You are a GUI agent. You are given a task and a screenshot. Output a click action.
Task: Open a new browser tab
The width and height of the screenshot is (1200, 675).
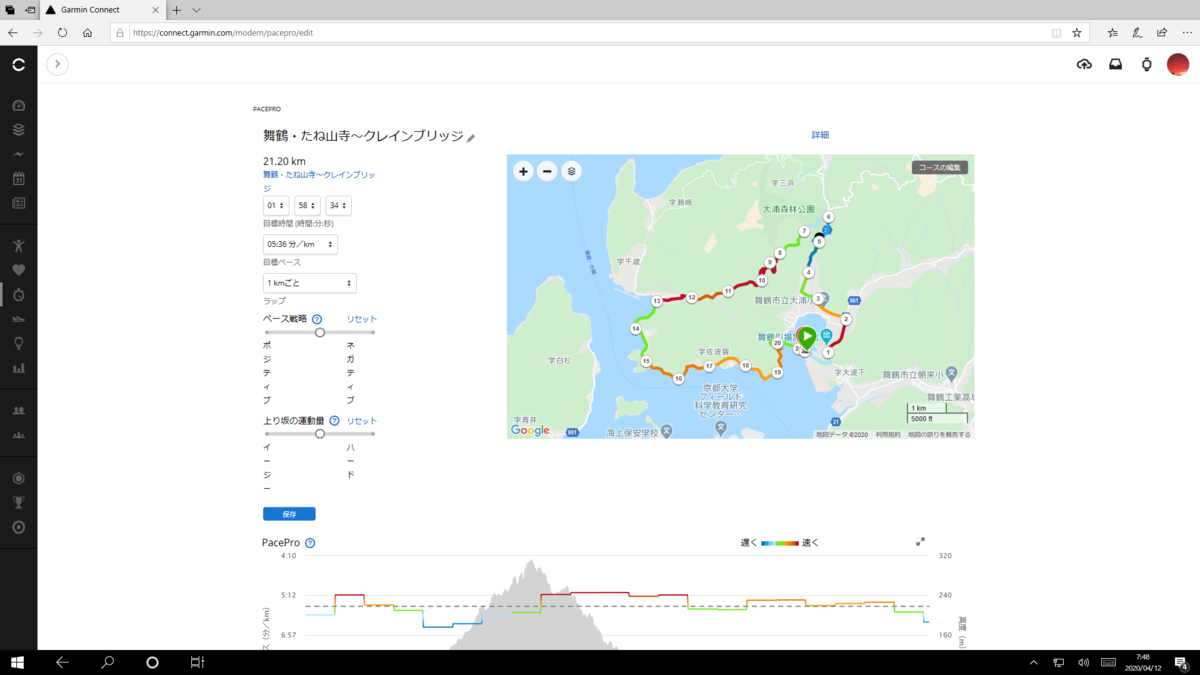coord(176,10)
